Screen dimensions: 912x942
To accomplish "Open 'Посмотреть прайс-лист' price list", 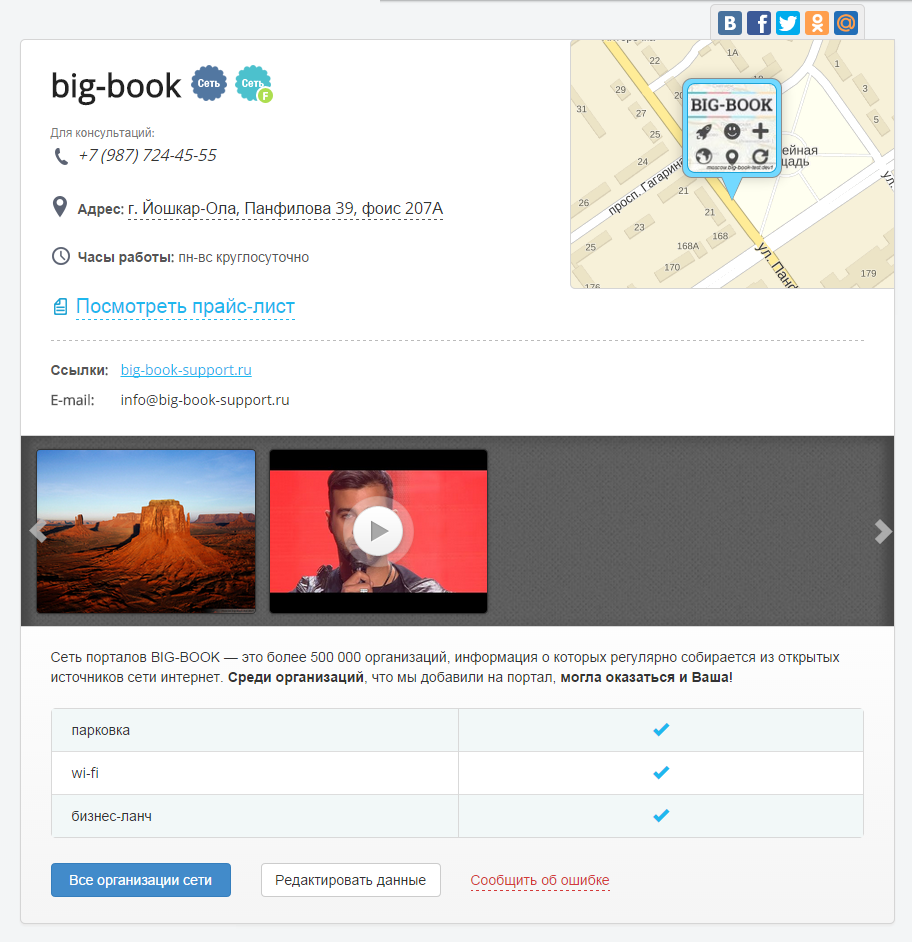I will (x=185, y=307).
